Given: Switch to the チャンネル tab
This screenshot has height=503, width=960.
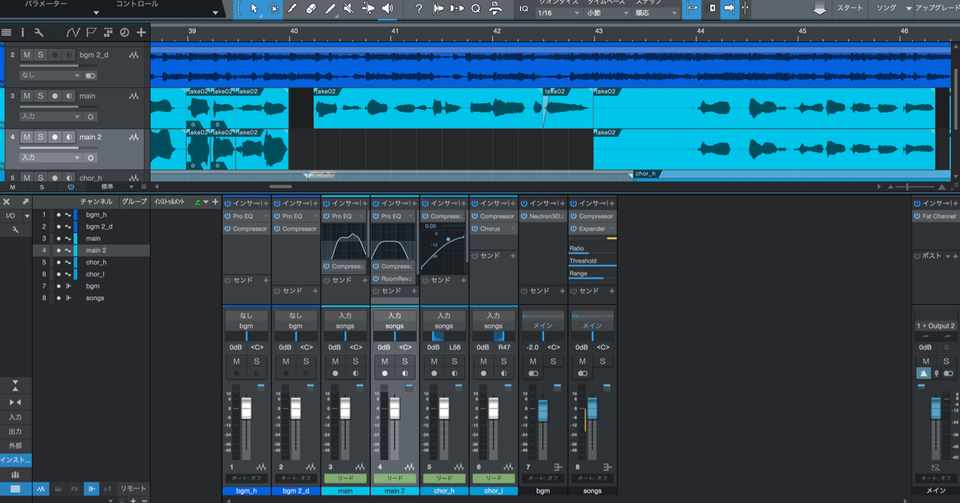Looking at the screenshot, I should 97,202.
